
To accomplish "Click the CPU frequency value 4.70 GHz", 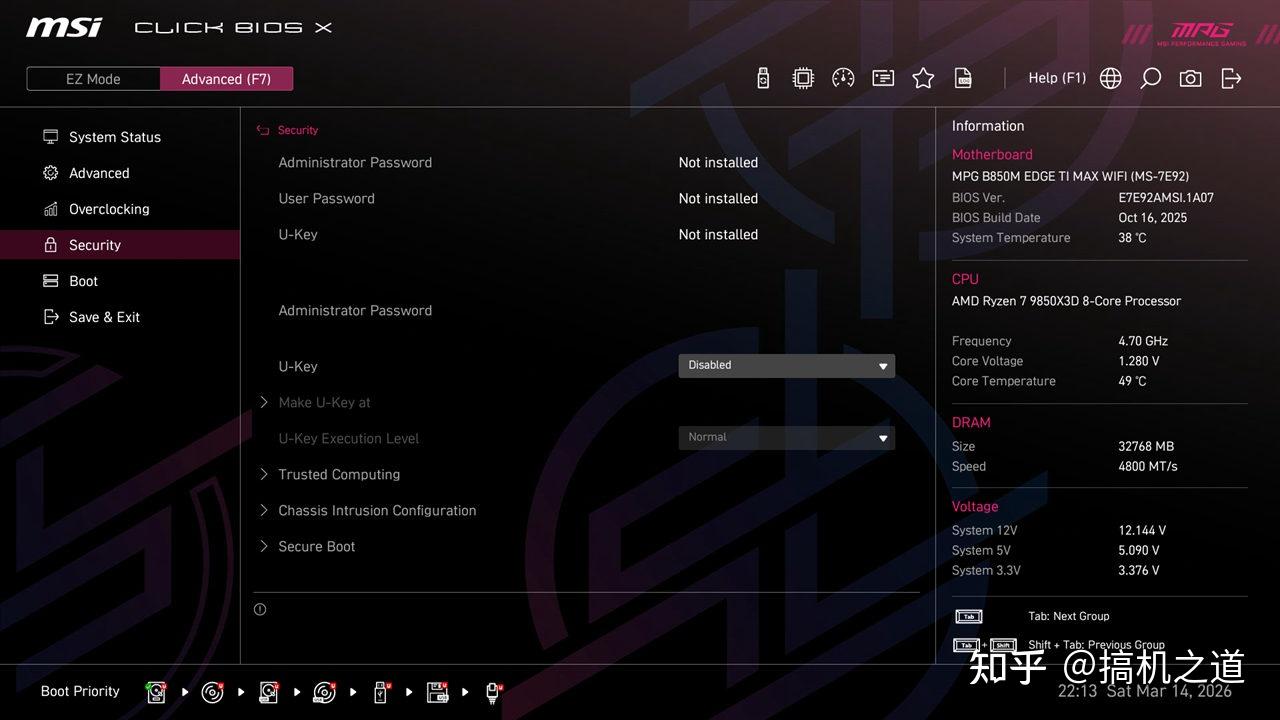I will point(1143,341).
